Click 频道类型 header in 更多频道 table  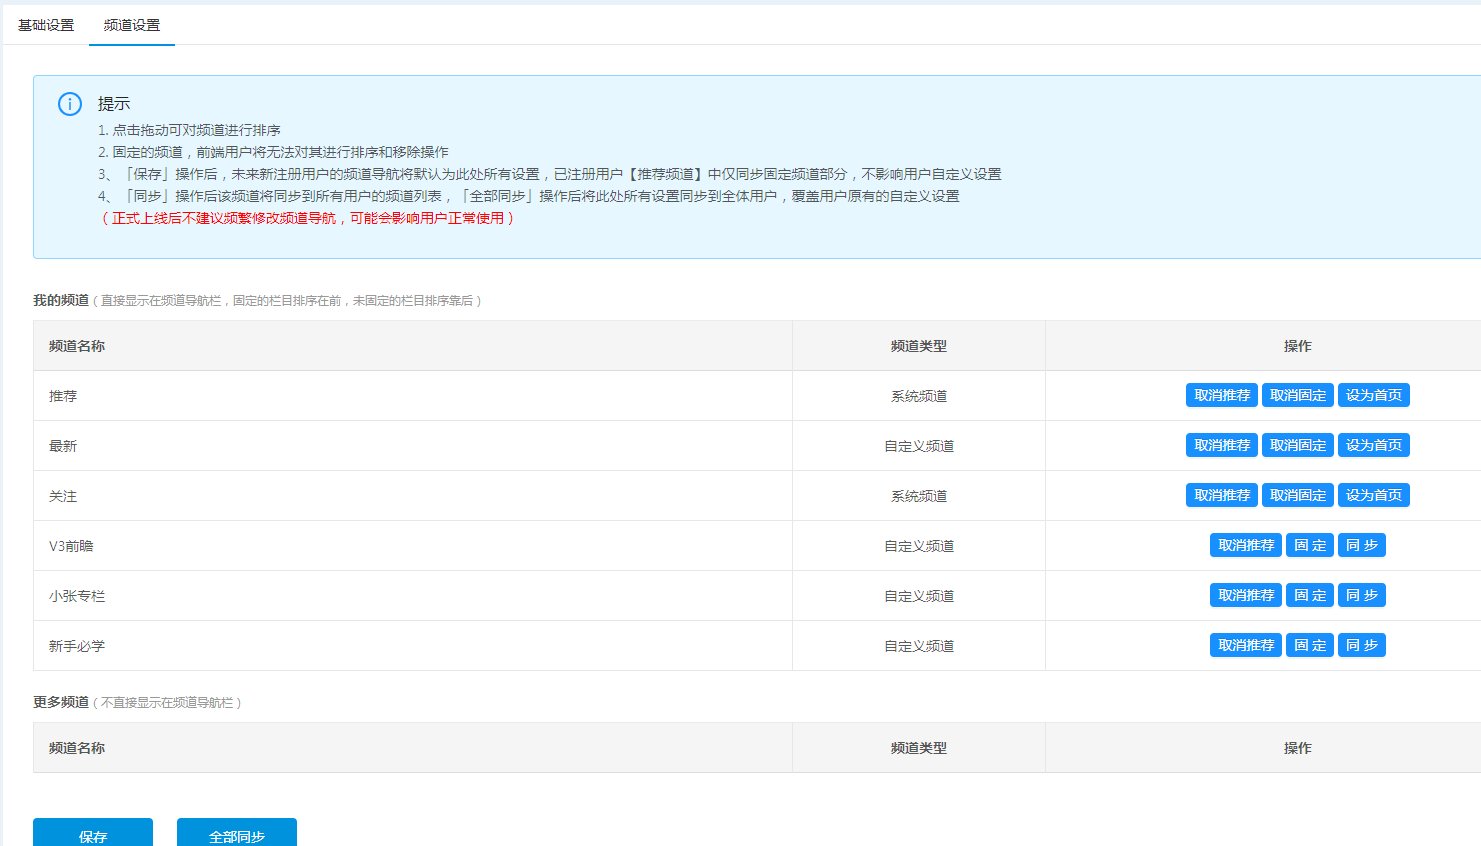(x=919, y=748)
